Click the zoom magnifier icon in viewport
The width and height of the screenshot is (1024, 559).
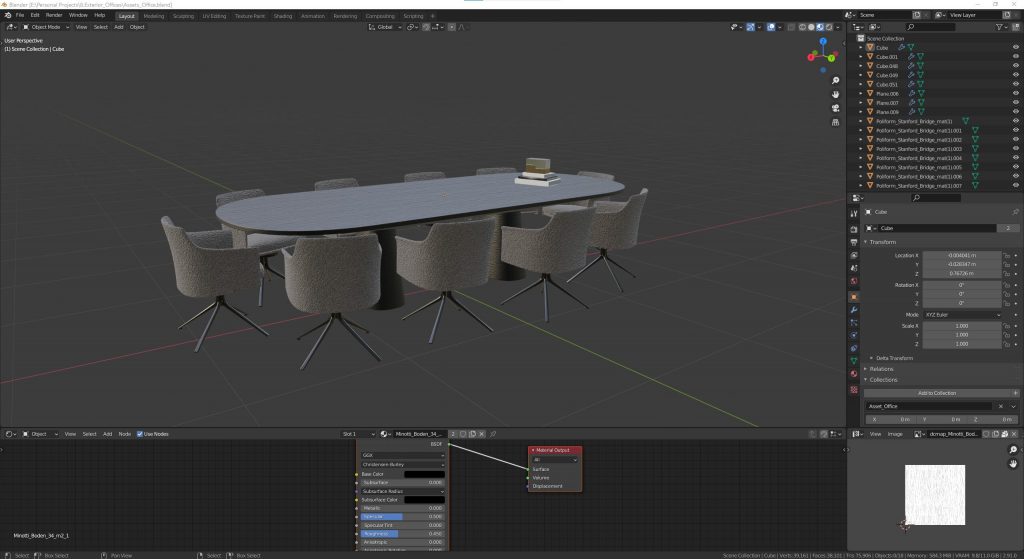click(835, 80)
